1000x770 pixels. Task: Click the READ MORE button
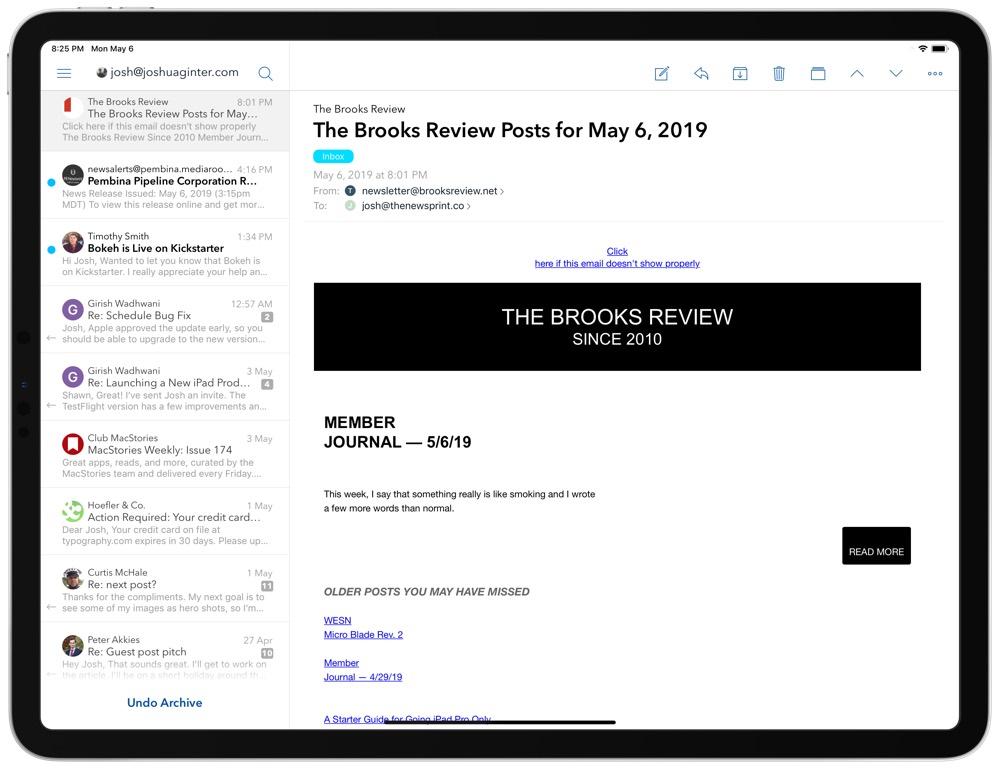tap(876, 545)
